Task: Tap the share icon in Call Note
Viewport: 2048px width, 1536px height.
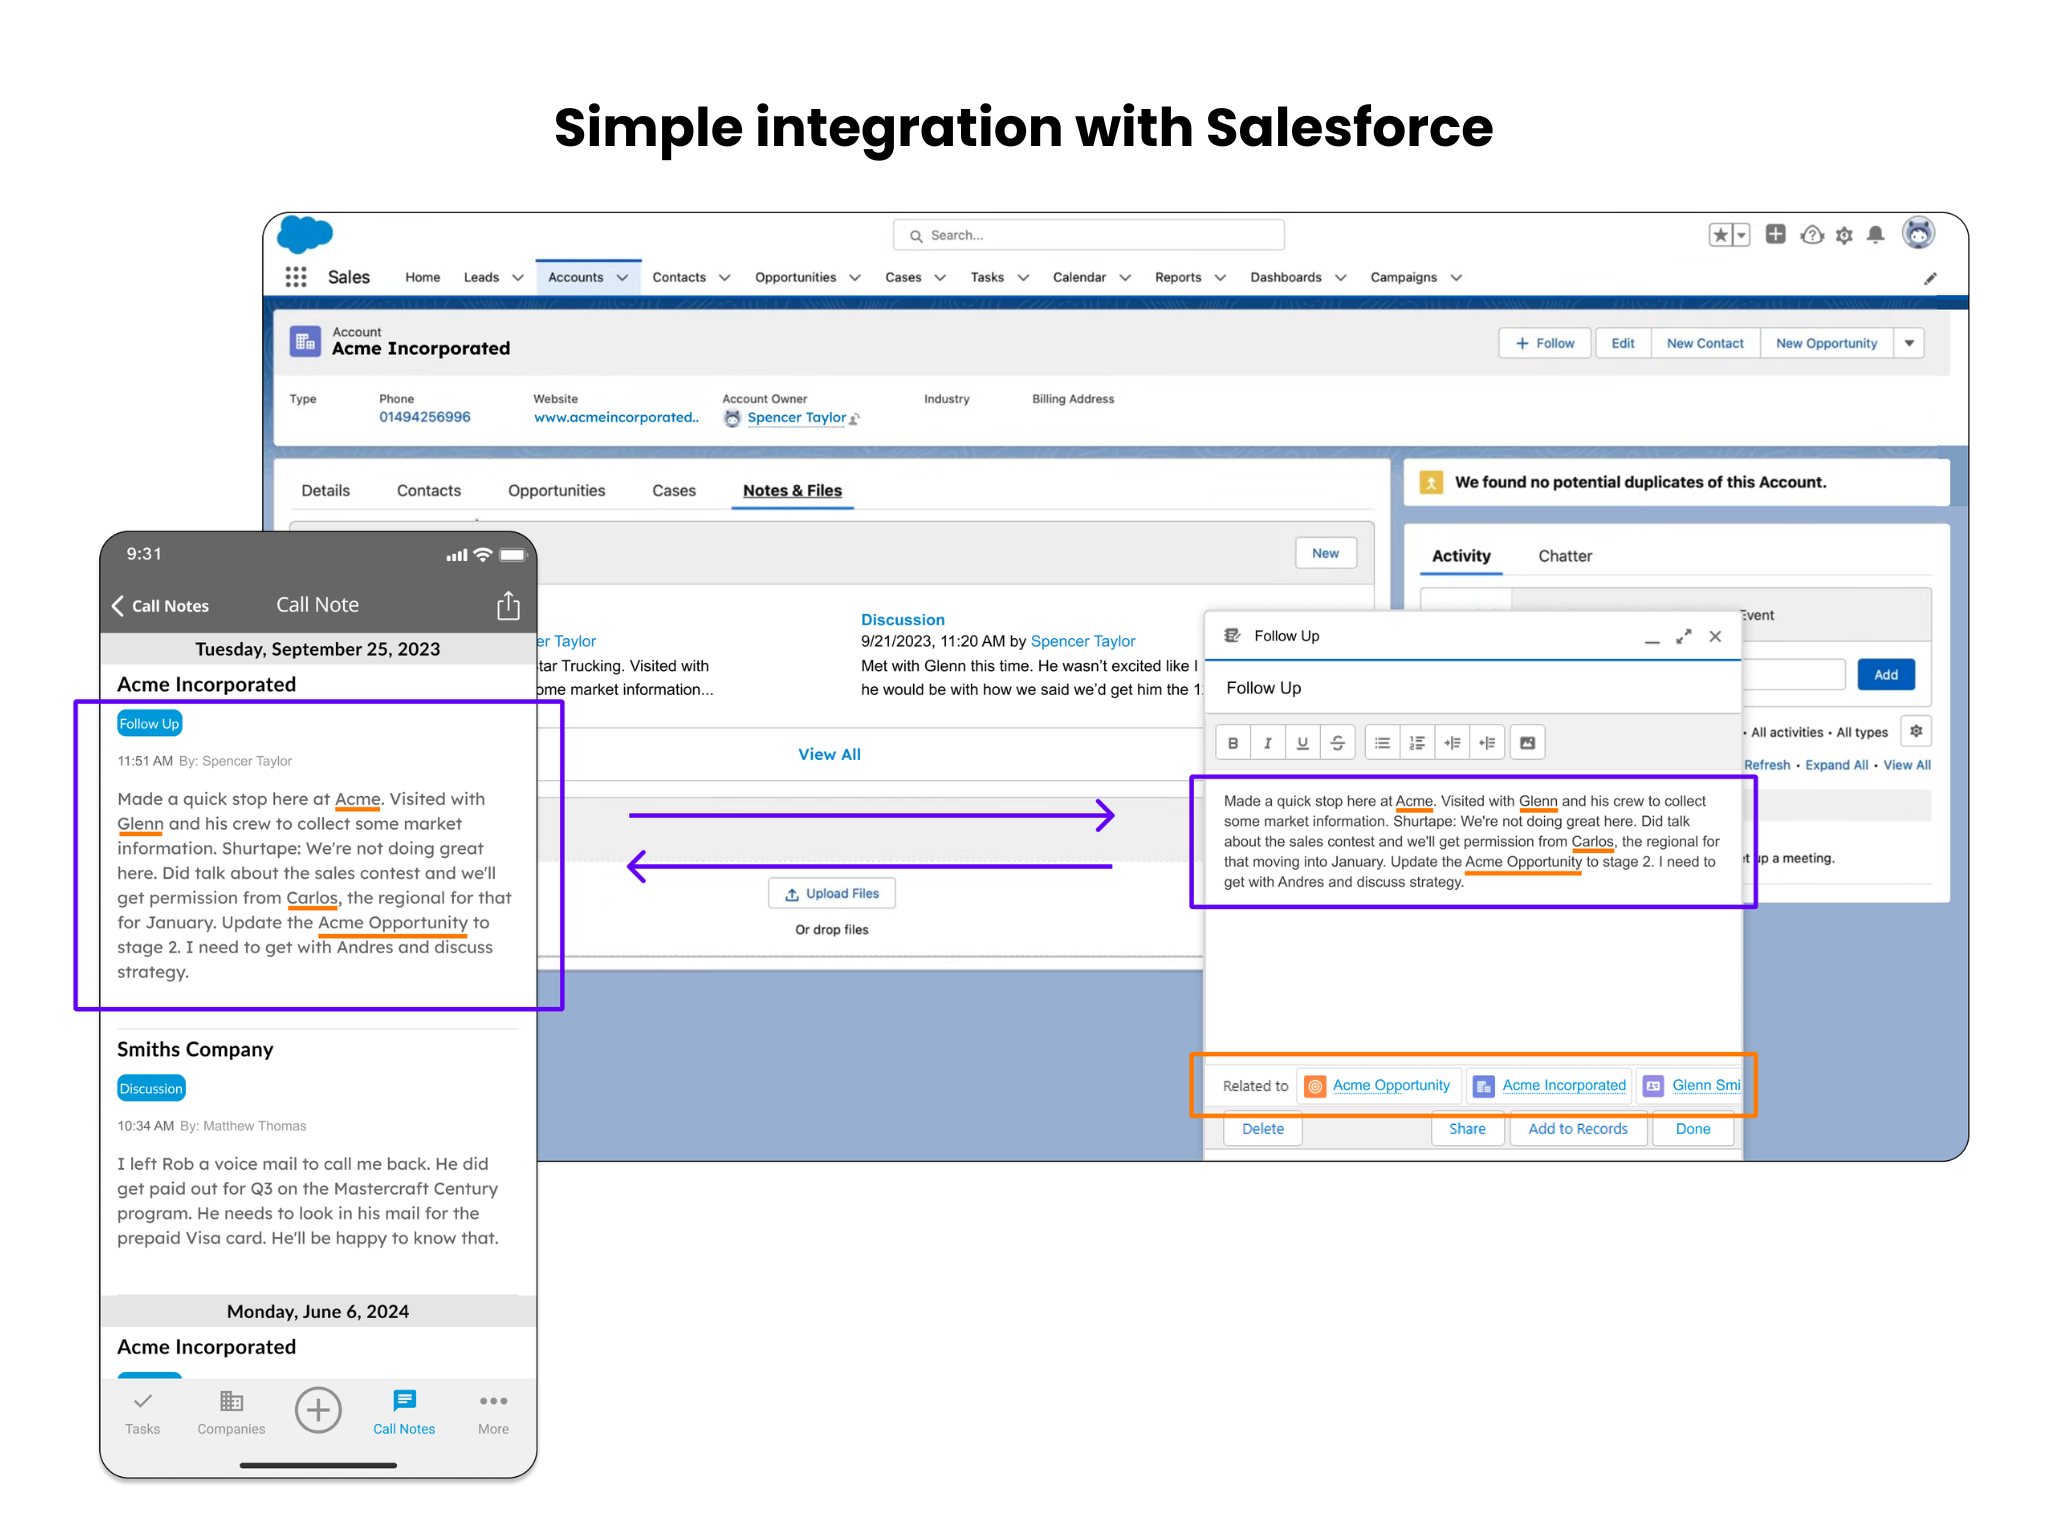Action: [x=508, y=605]
